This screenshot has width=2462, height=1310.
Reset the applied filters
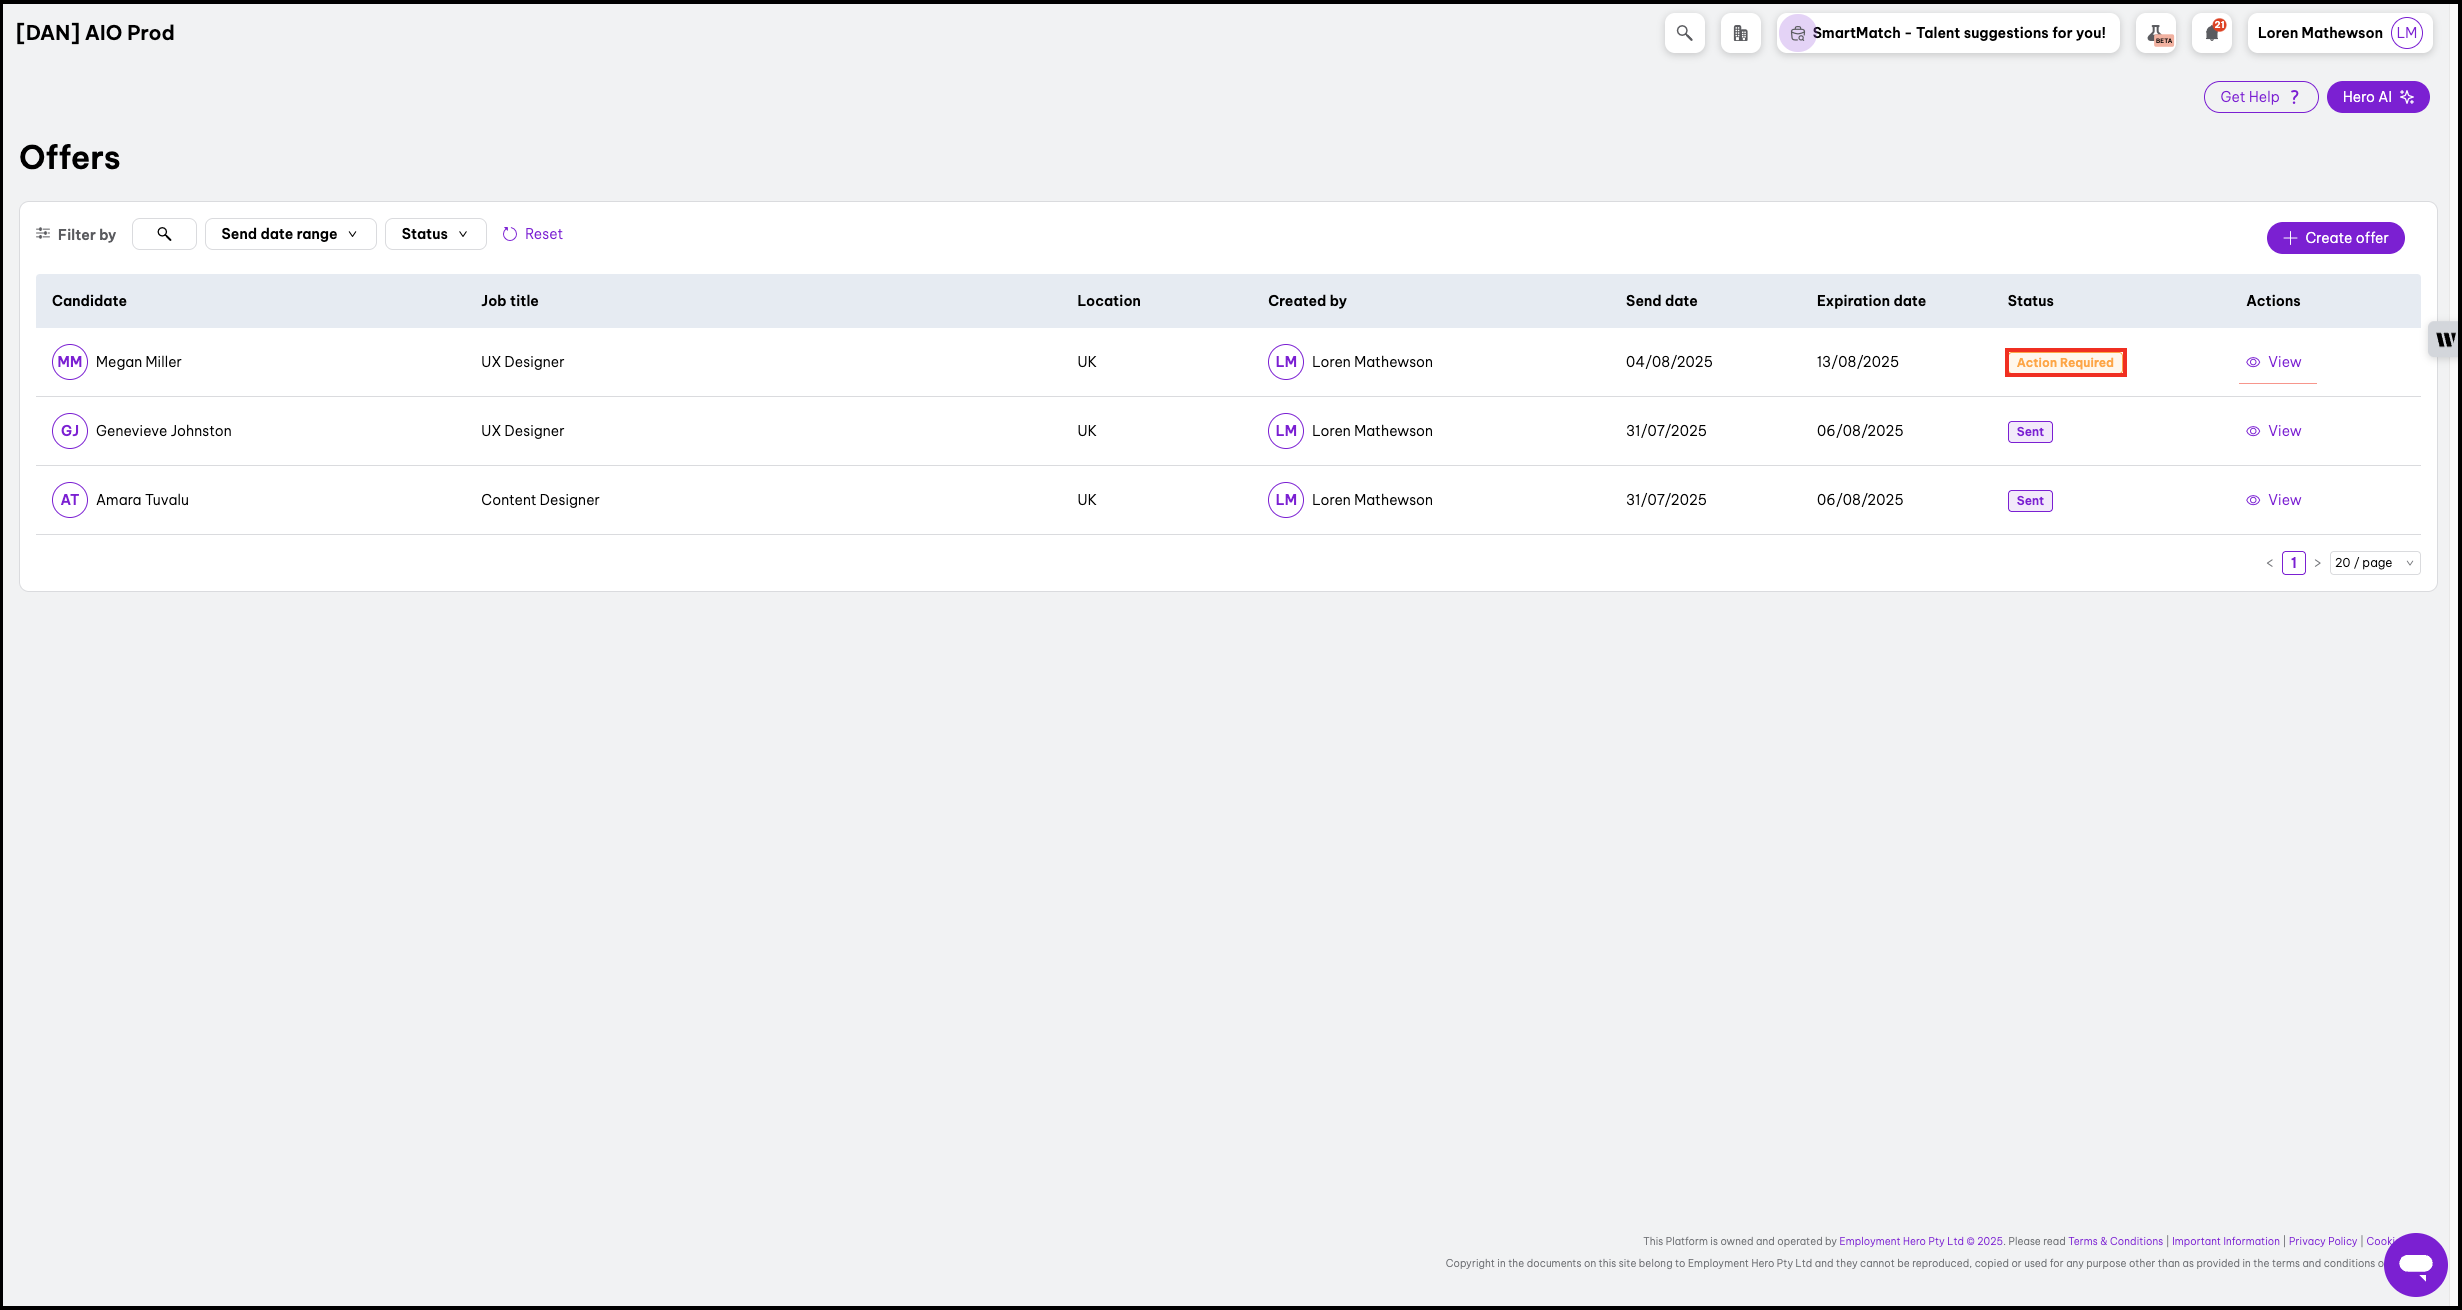point(533,234)
